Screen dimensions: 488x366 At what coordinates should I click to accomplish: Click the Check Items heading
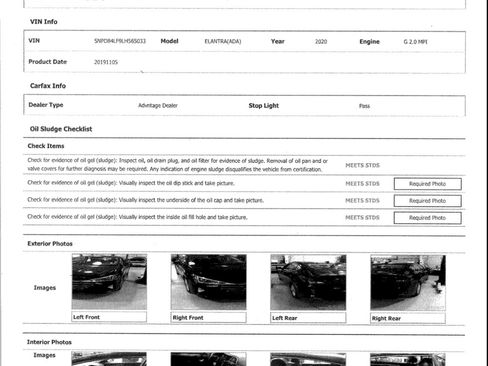point(46,146)
